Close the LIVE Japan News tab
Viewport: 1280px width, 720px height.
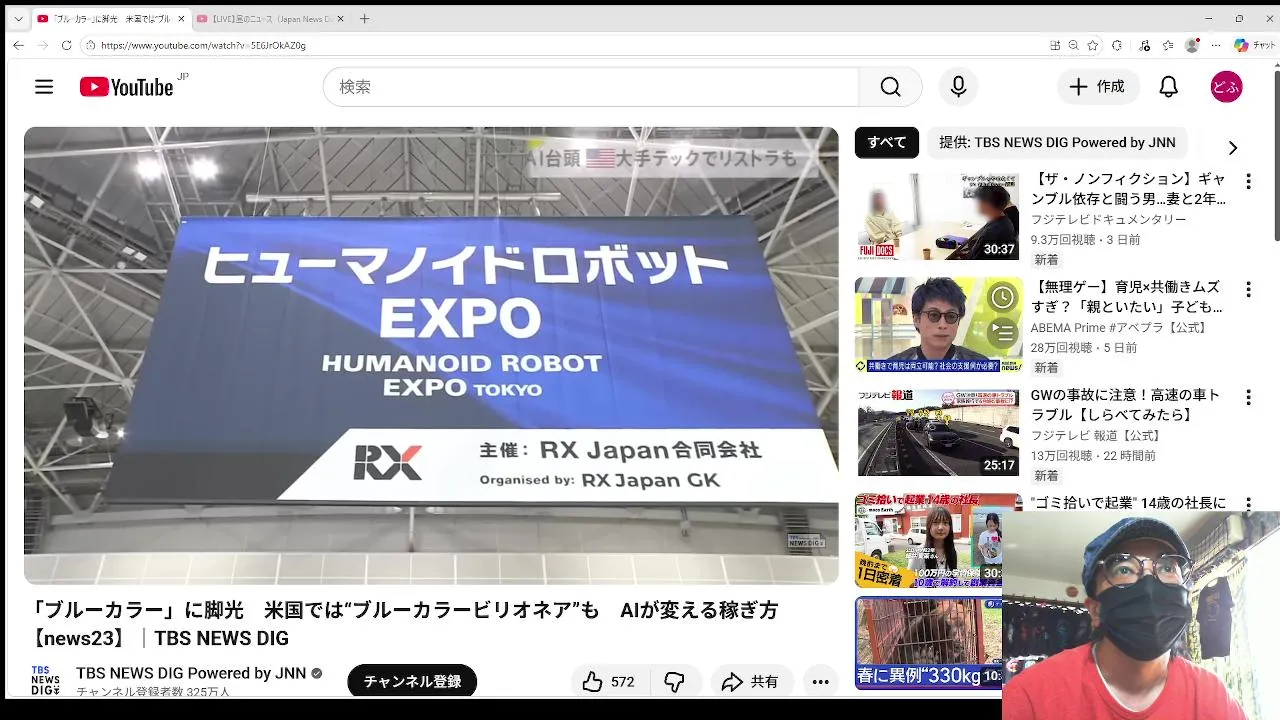tap(340, 19)
